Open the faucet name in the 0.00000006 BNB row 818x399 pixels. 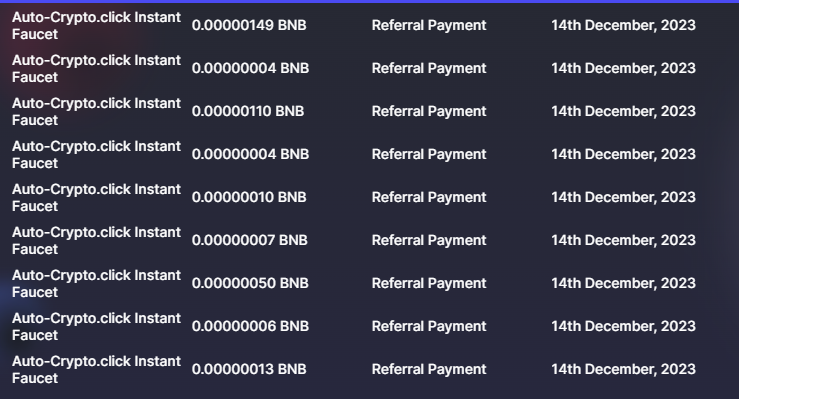97,327
